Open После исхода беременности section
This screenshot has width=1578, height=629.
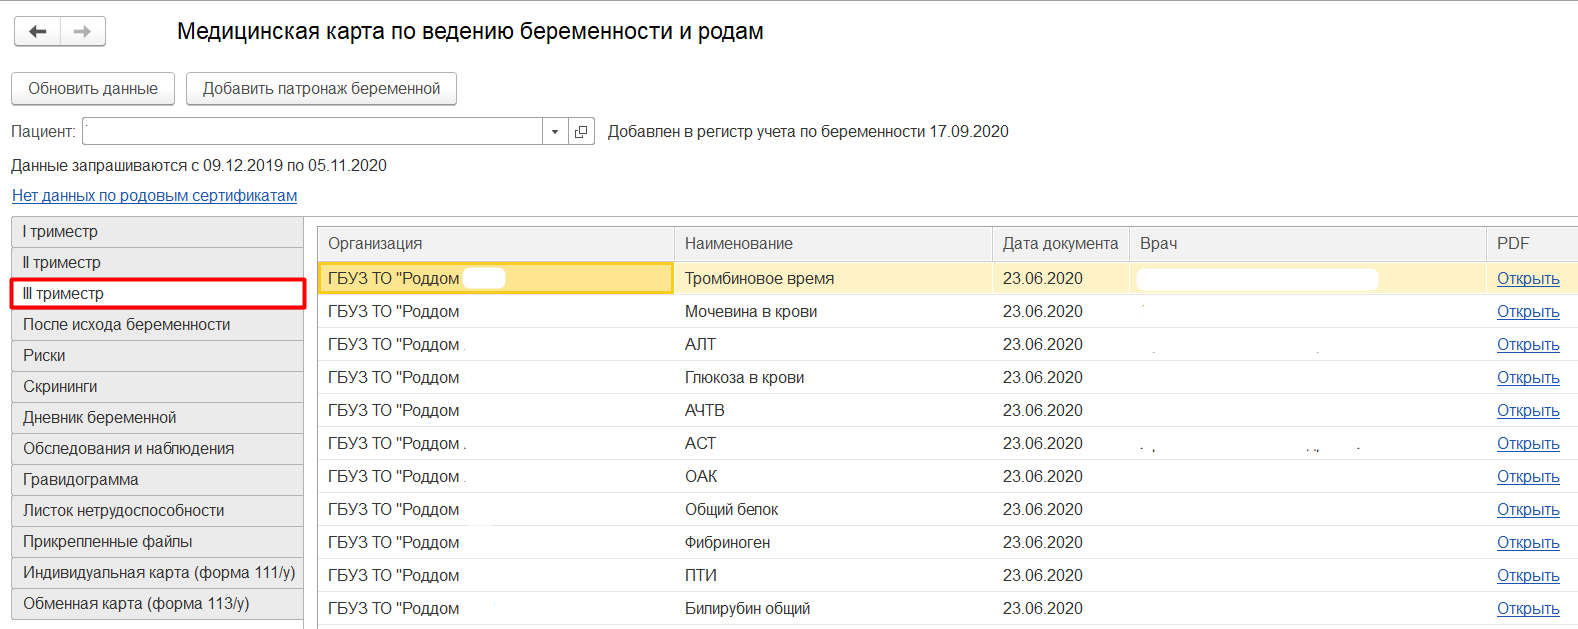point(157,325)
